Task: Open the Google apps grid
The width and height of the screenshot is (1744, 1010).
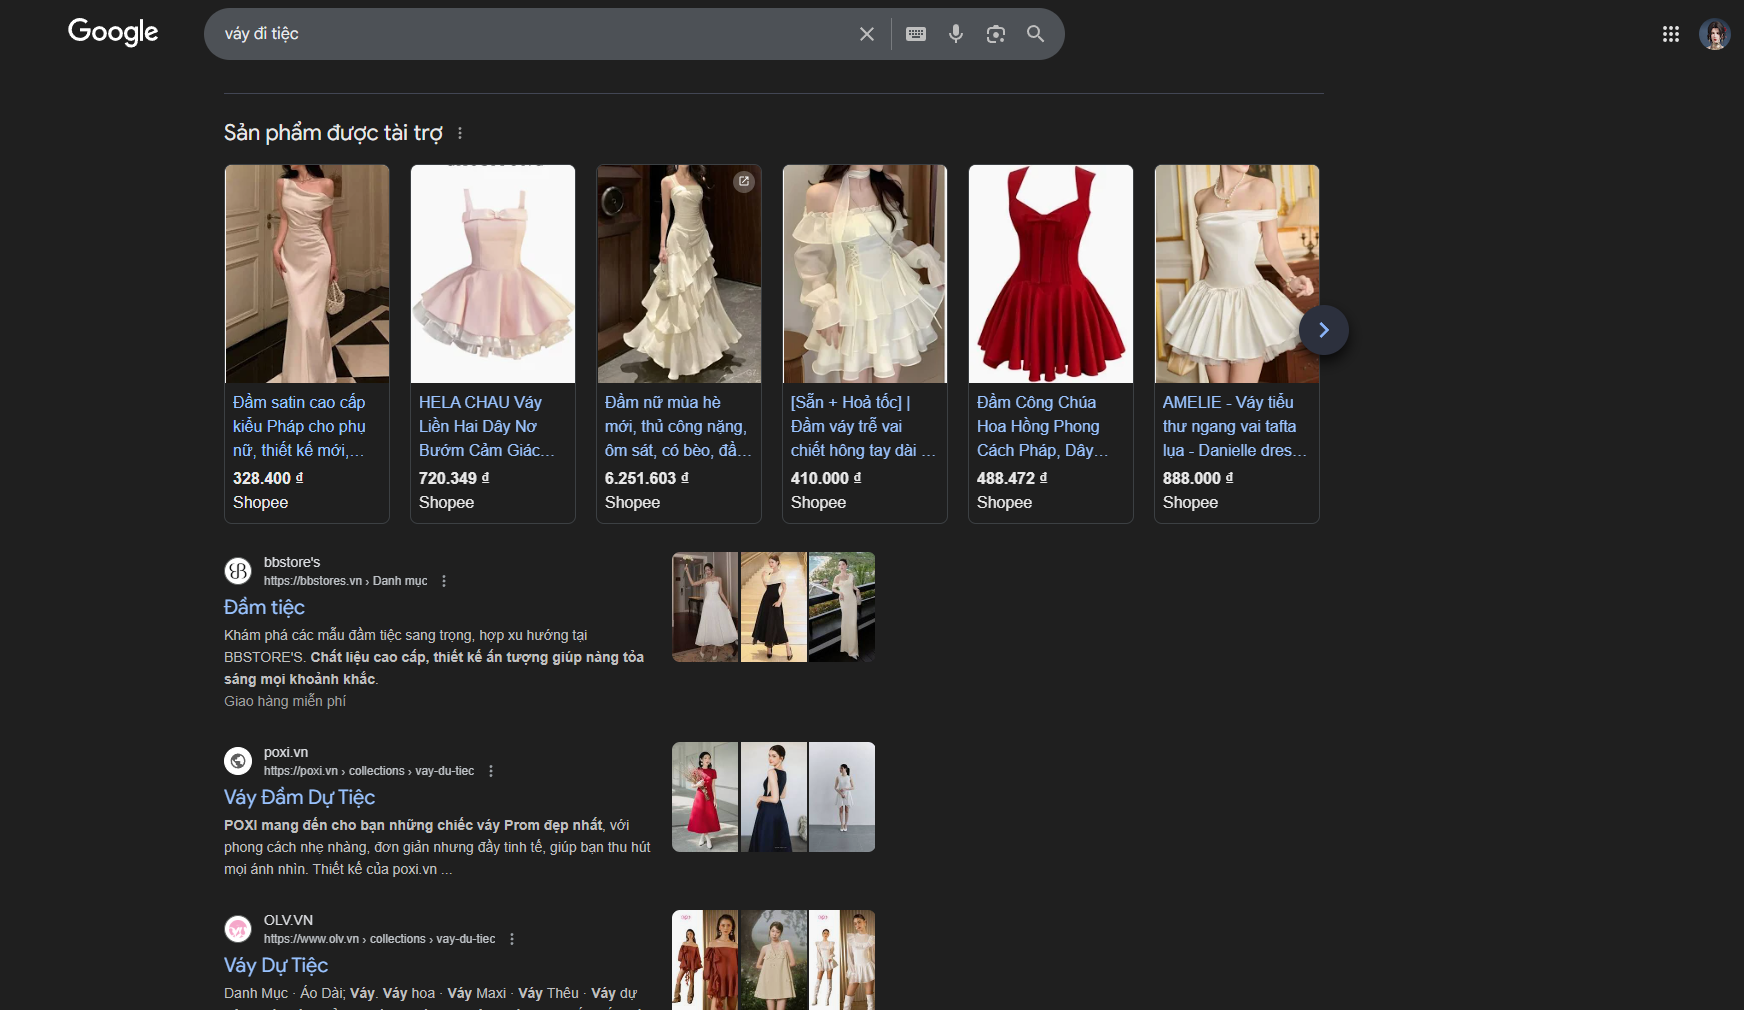Action: pos(1670,34)
